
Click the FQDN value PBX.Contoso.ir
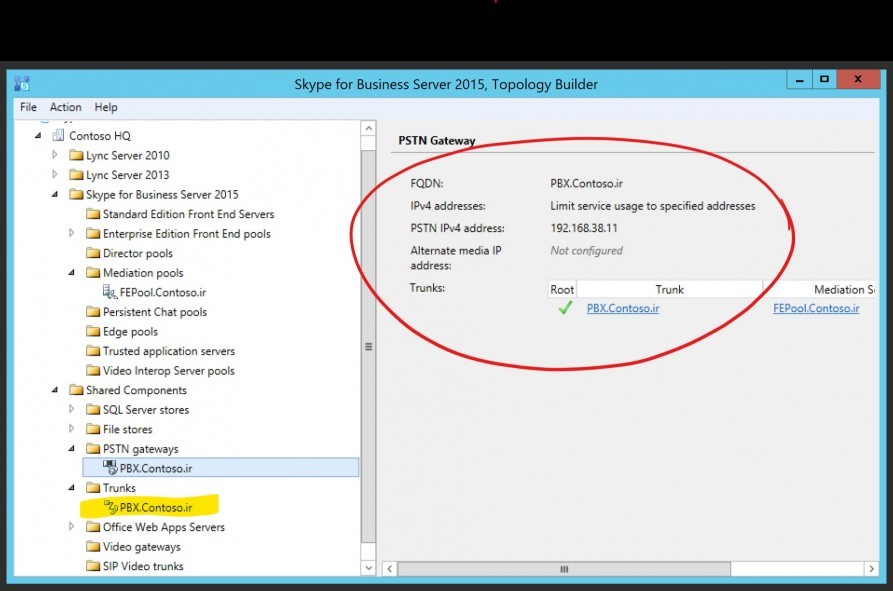point(586,183)
